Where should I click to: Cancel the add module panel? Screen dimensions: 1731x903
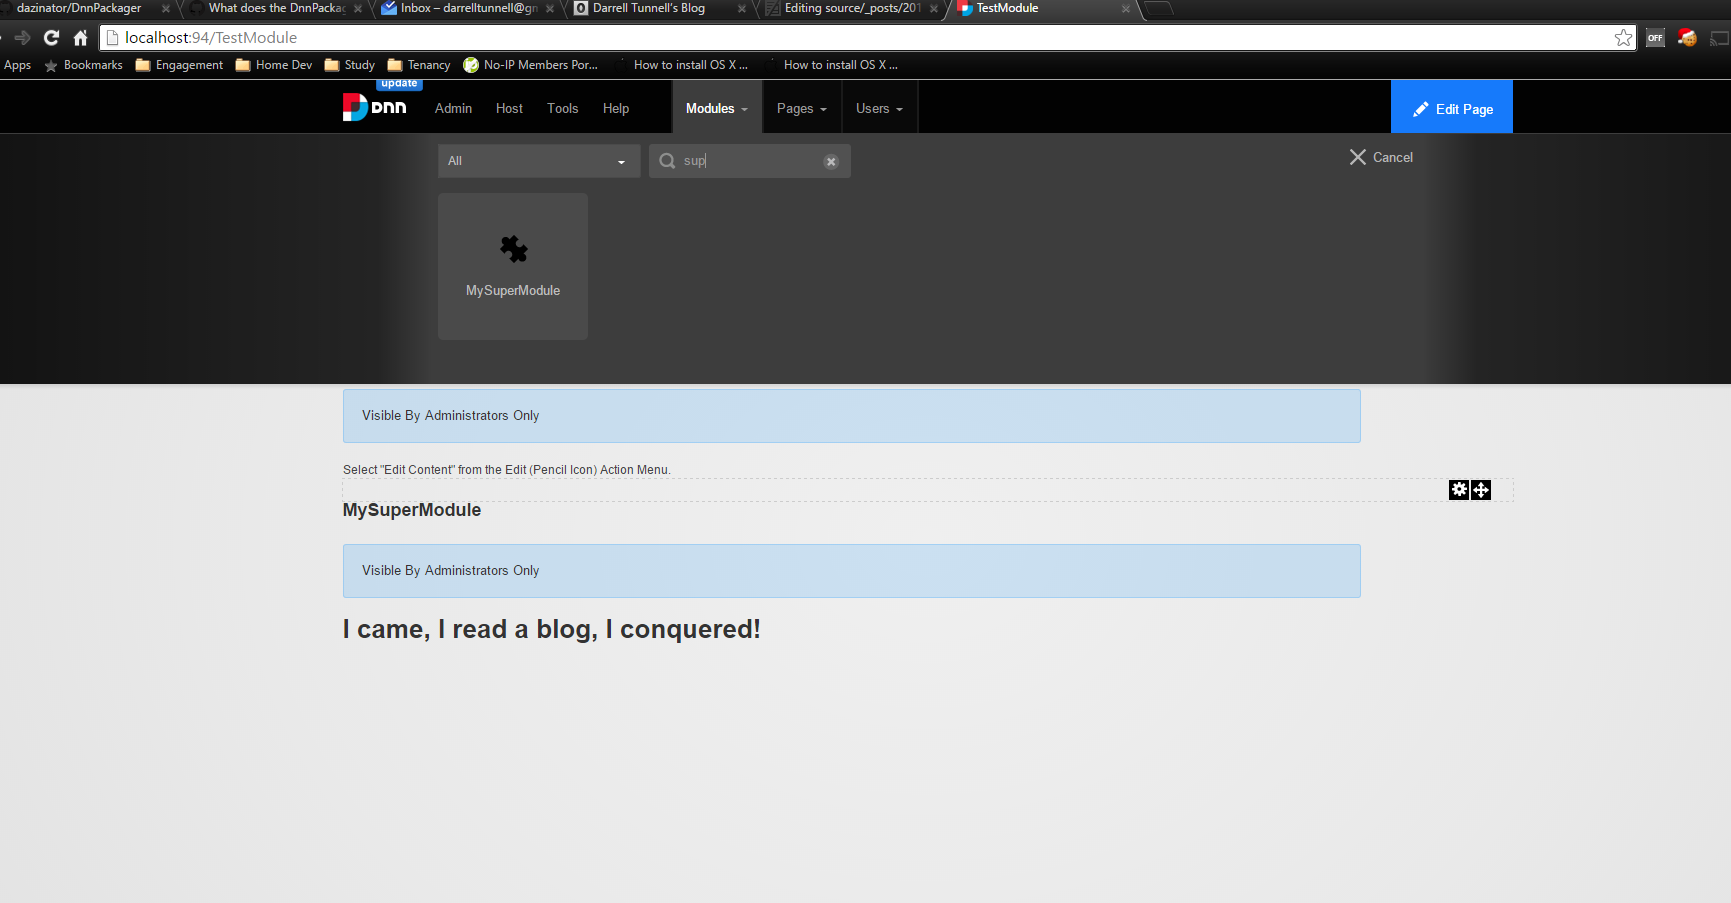coord(1381,157)
